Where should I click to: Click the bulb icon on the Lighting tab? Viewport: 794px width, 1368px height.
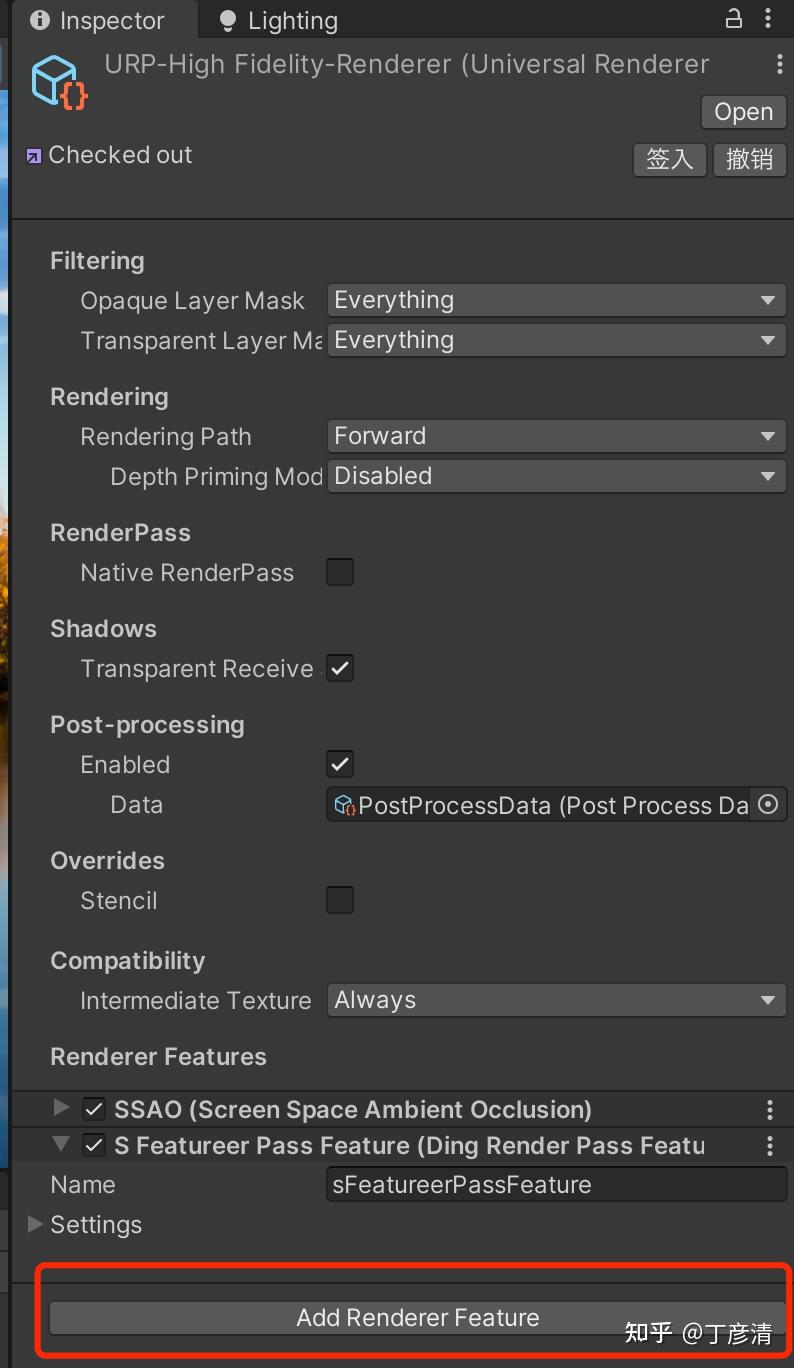coord(230,18)
